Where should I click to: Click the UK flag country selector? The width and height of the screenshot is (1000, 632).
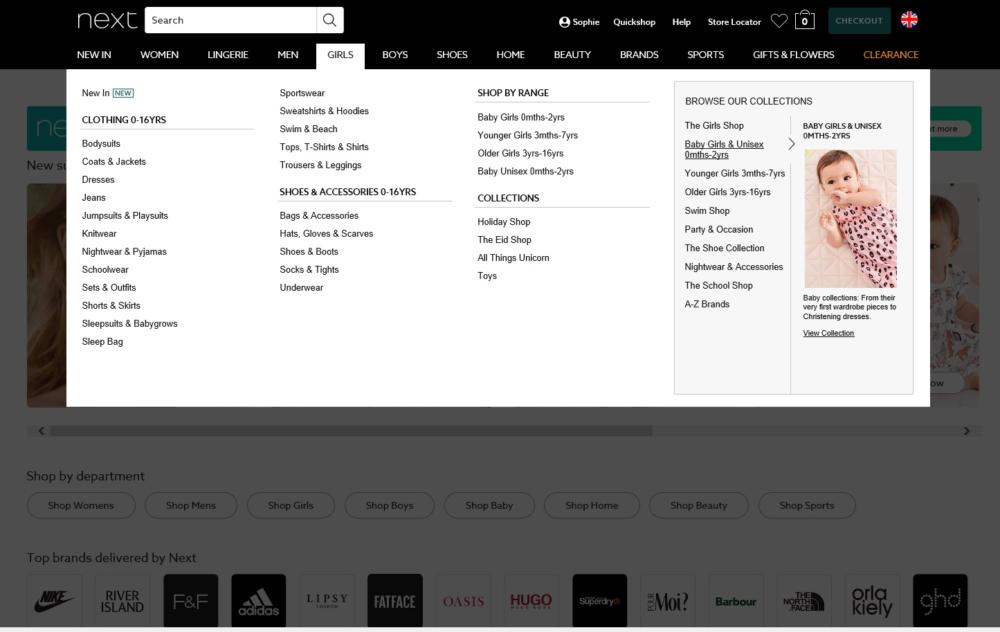(909, 20)
